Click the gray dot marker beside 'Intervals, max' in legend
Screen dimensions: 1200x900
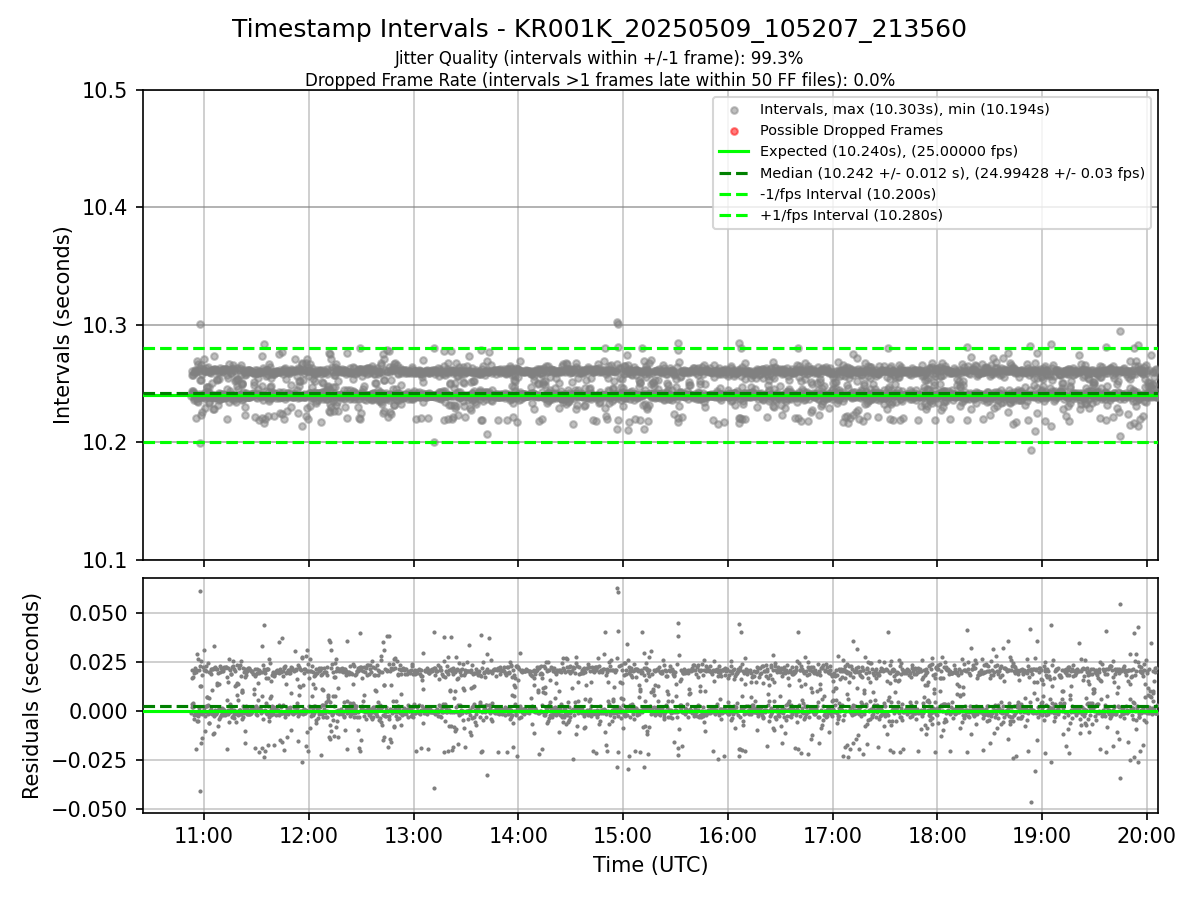tap(734, 110)
